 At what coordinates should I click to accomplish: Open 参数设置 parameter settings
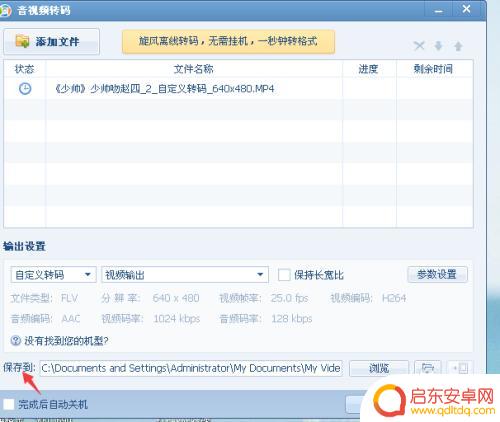[437, 275]
